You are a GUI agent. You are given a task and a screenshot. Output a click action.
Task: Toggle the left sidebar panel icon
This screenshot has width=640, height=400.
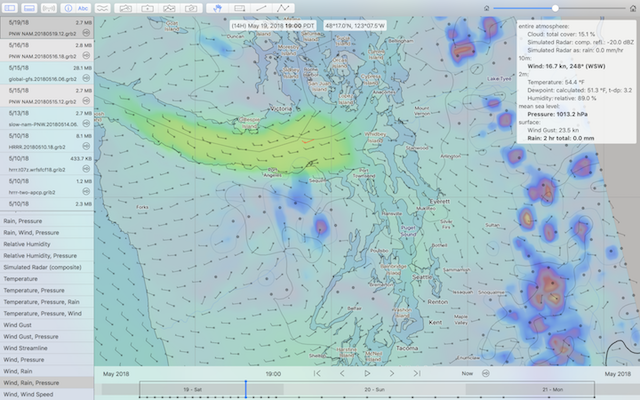[x=11, y=8]
